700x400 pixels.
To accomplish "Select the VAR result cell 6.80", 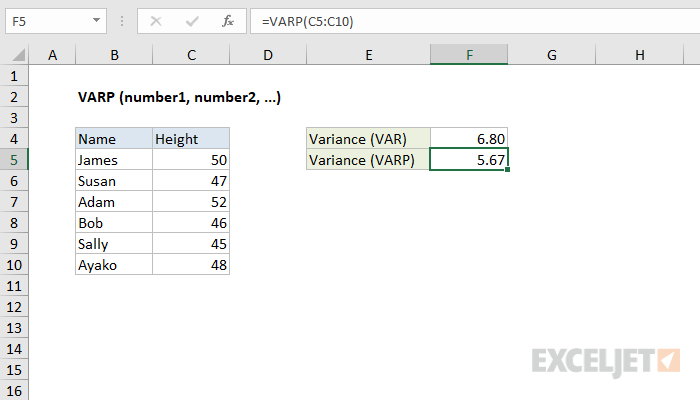I will (x=469, y=139).
